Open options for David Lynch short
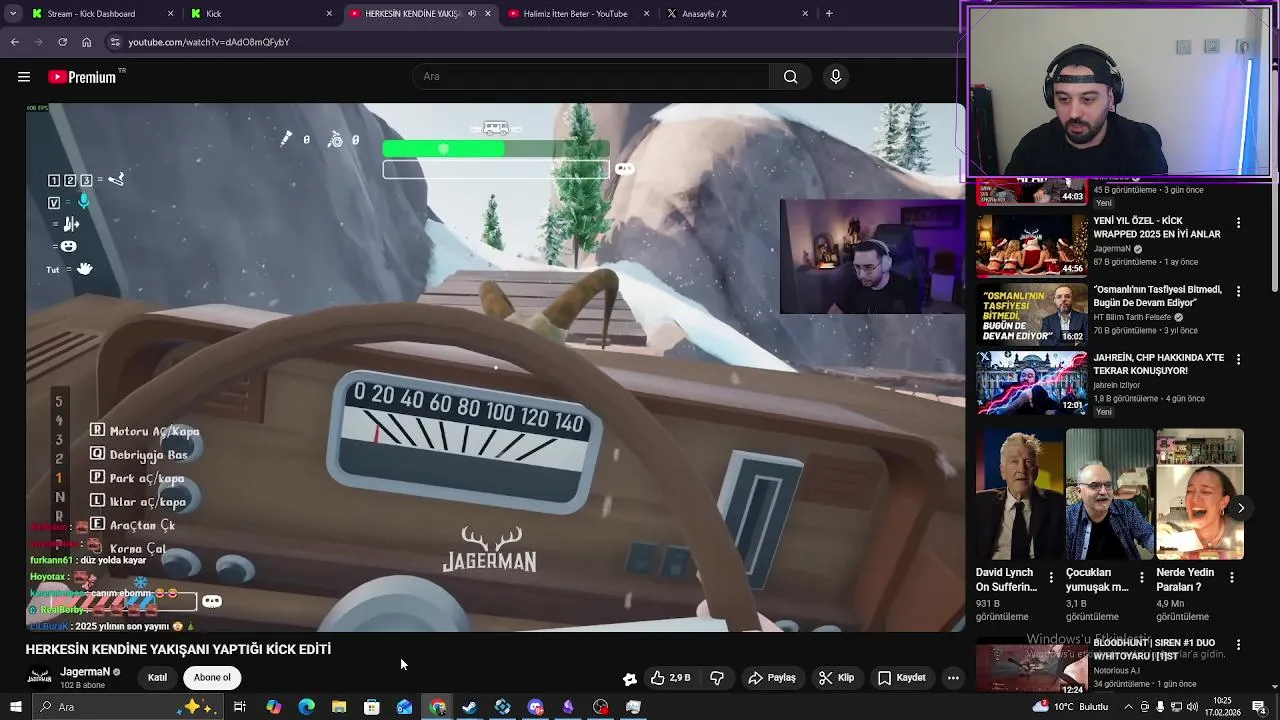Screen dimensions: 1280x720 1051,577
